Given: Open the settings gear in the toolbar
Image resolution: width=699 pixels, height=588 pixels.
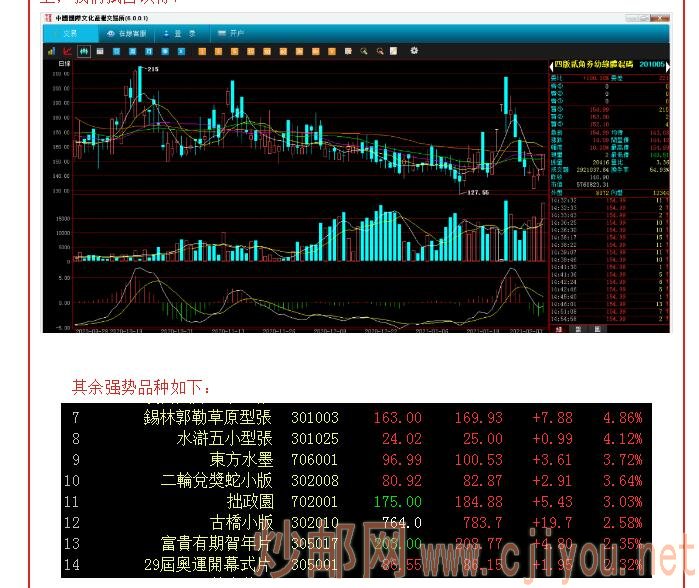Looking at the screenshot, I should (x=414, y=50).
